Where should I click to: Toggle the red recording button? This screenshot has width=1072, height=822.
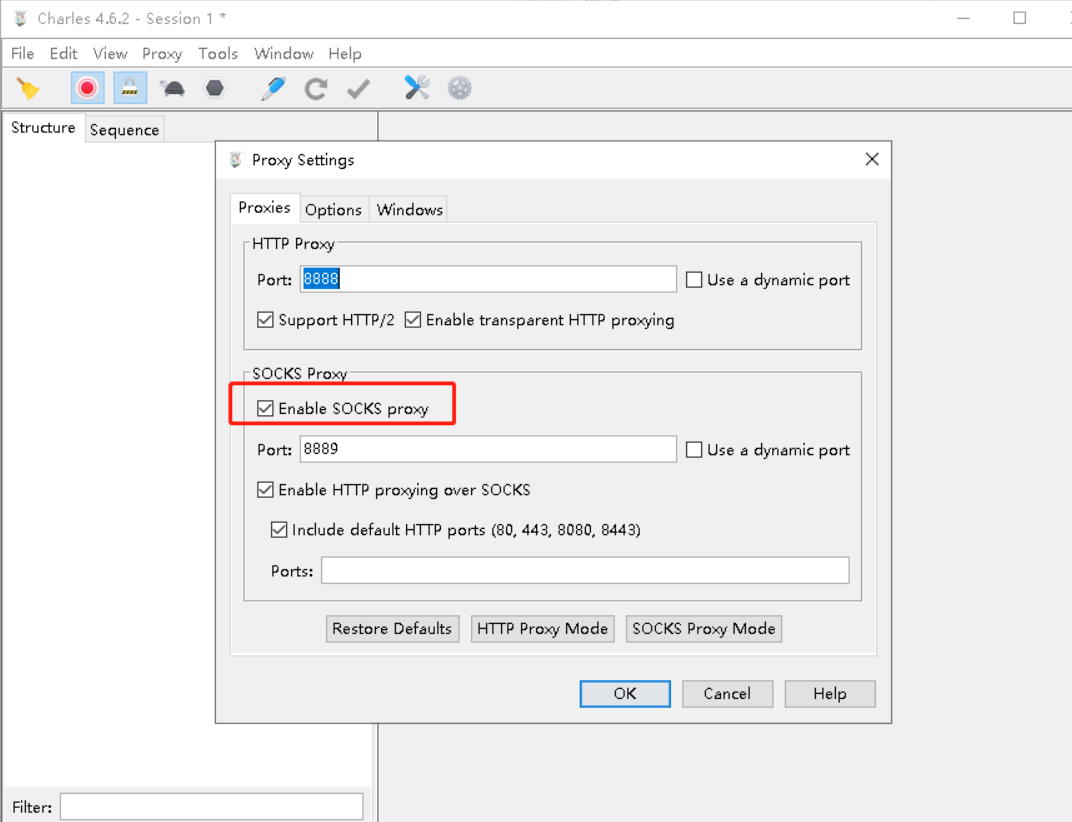(x=88, y=88)
